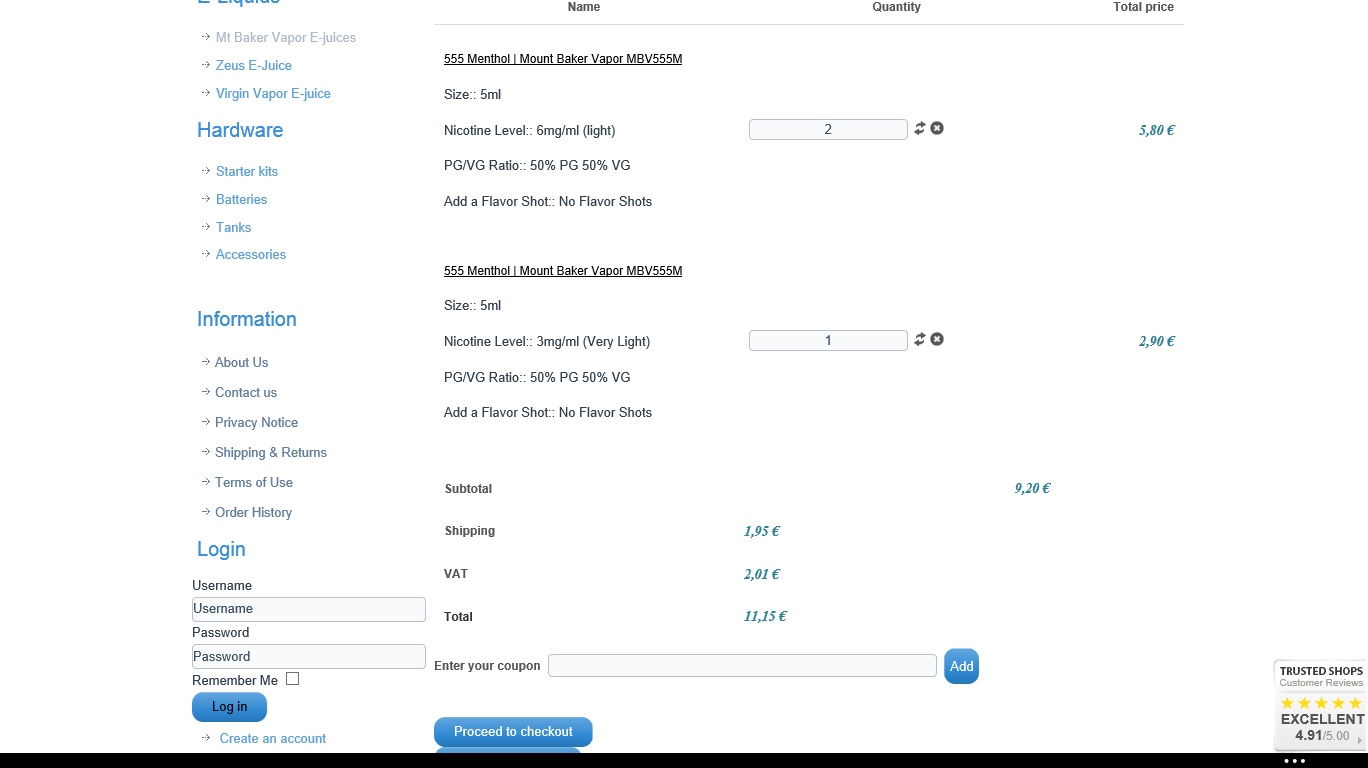
Task: Click the 2,90 € item price
Action: [1157, 341]
